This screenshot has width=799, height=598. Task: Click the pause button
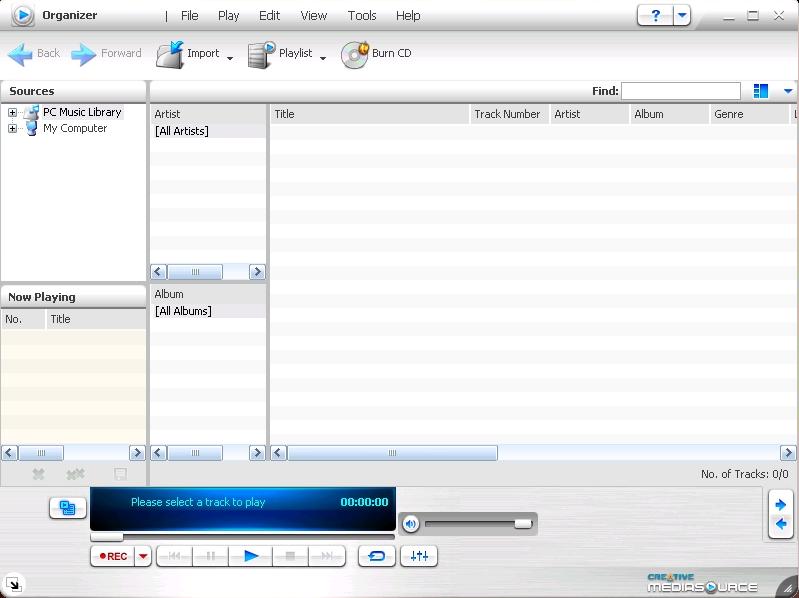click(210, 556)
